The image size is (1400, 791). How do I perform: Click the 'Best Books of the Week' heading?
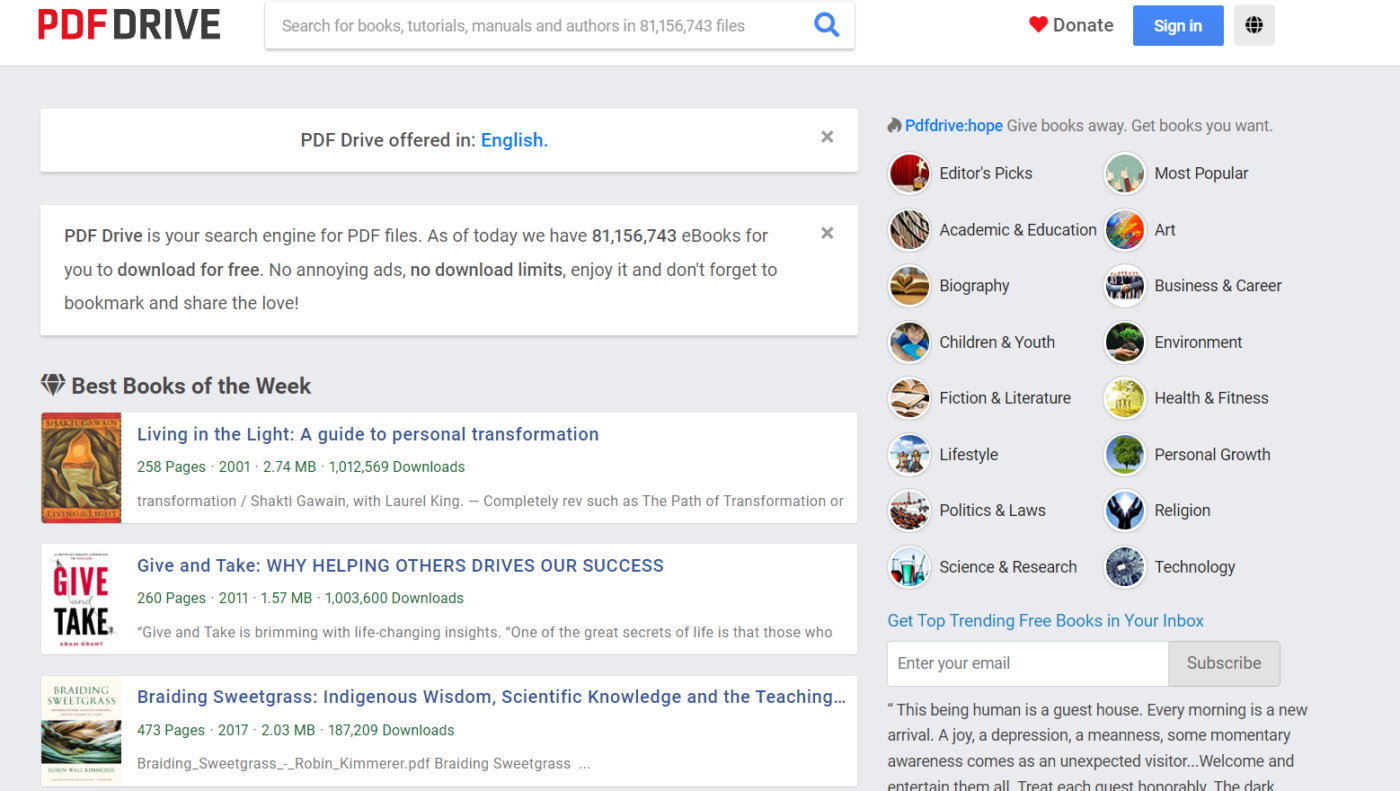191,386
